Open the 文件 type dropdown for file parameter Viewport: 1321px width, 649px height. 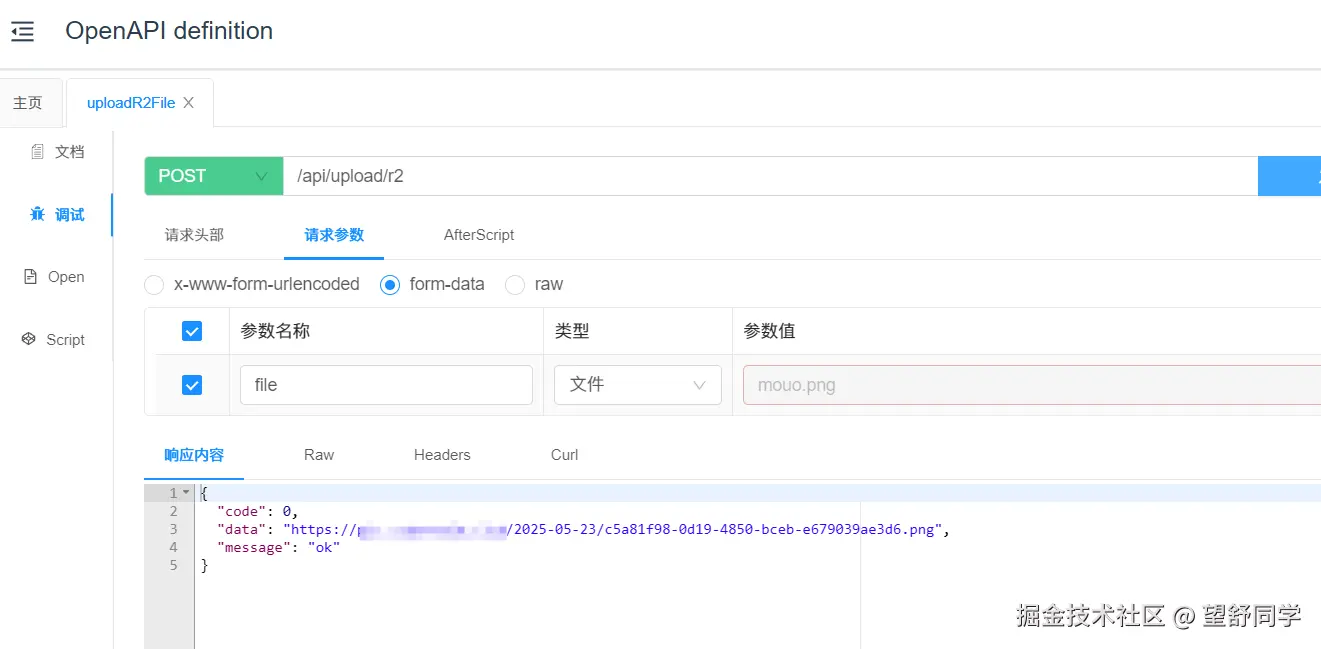[x=637, y=384]
